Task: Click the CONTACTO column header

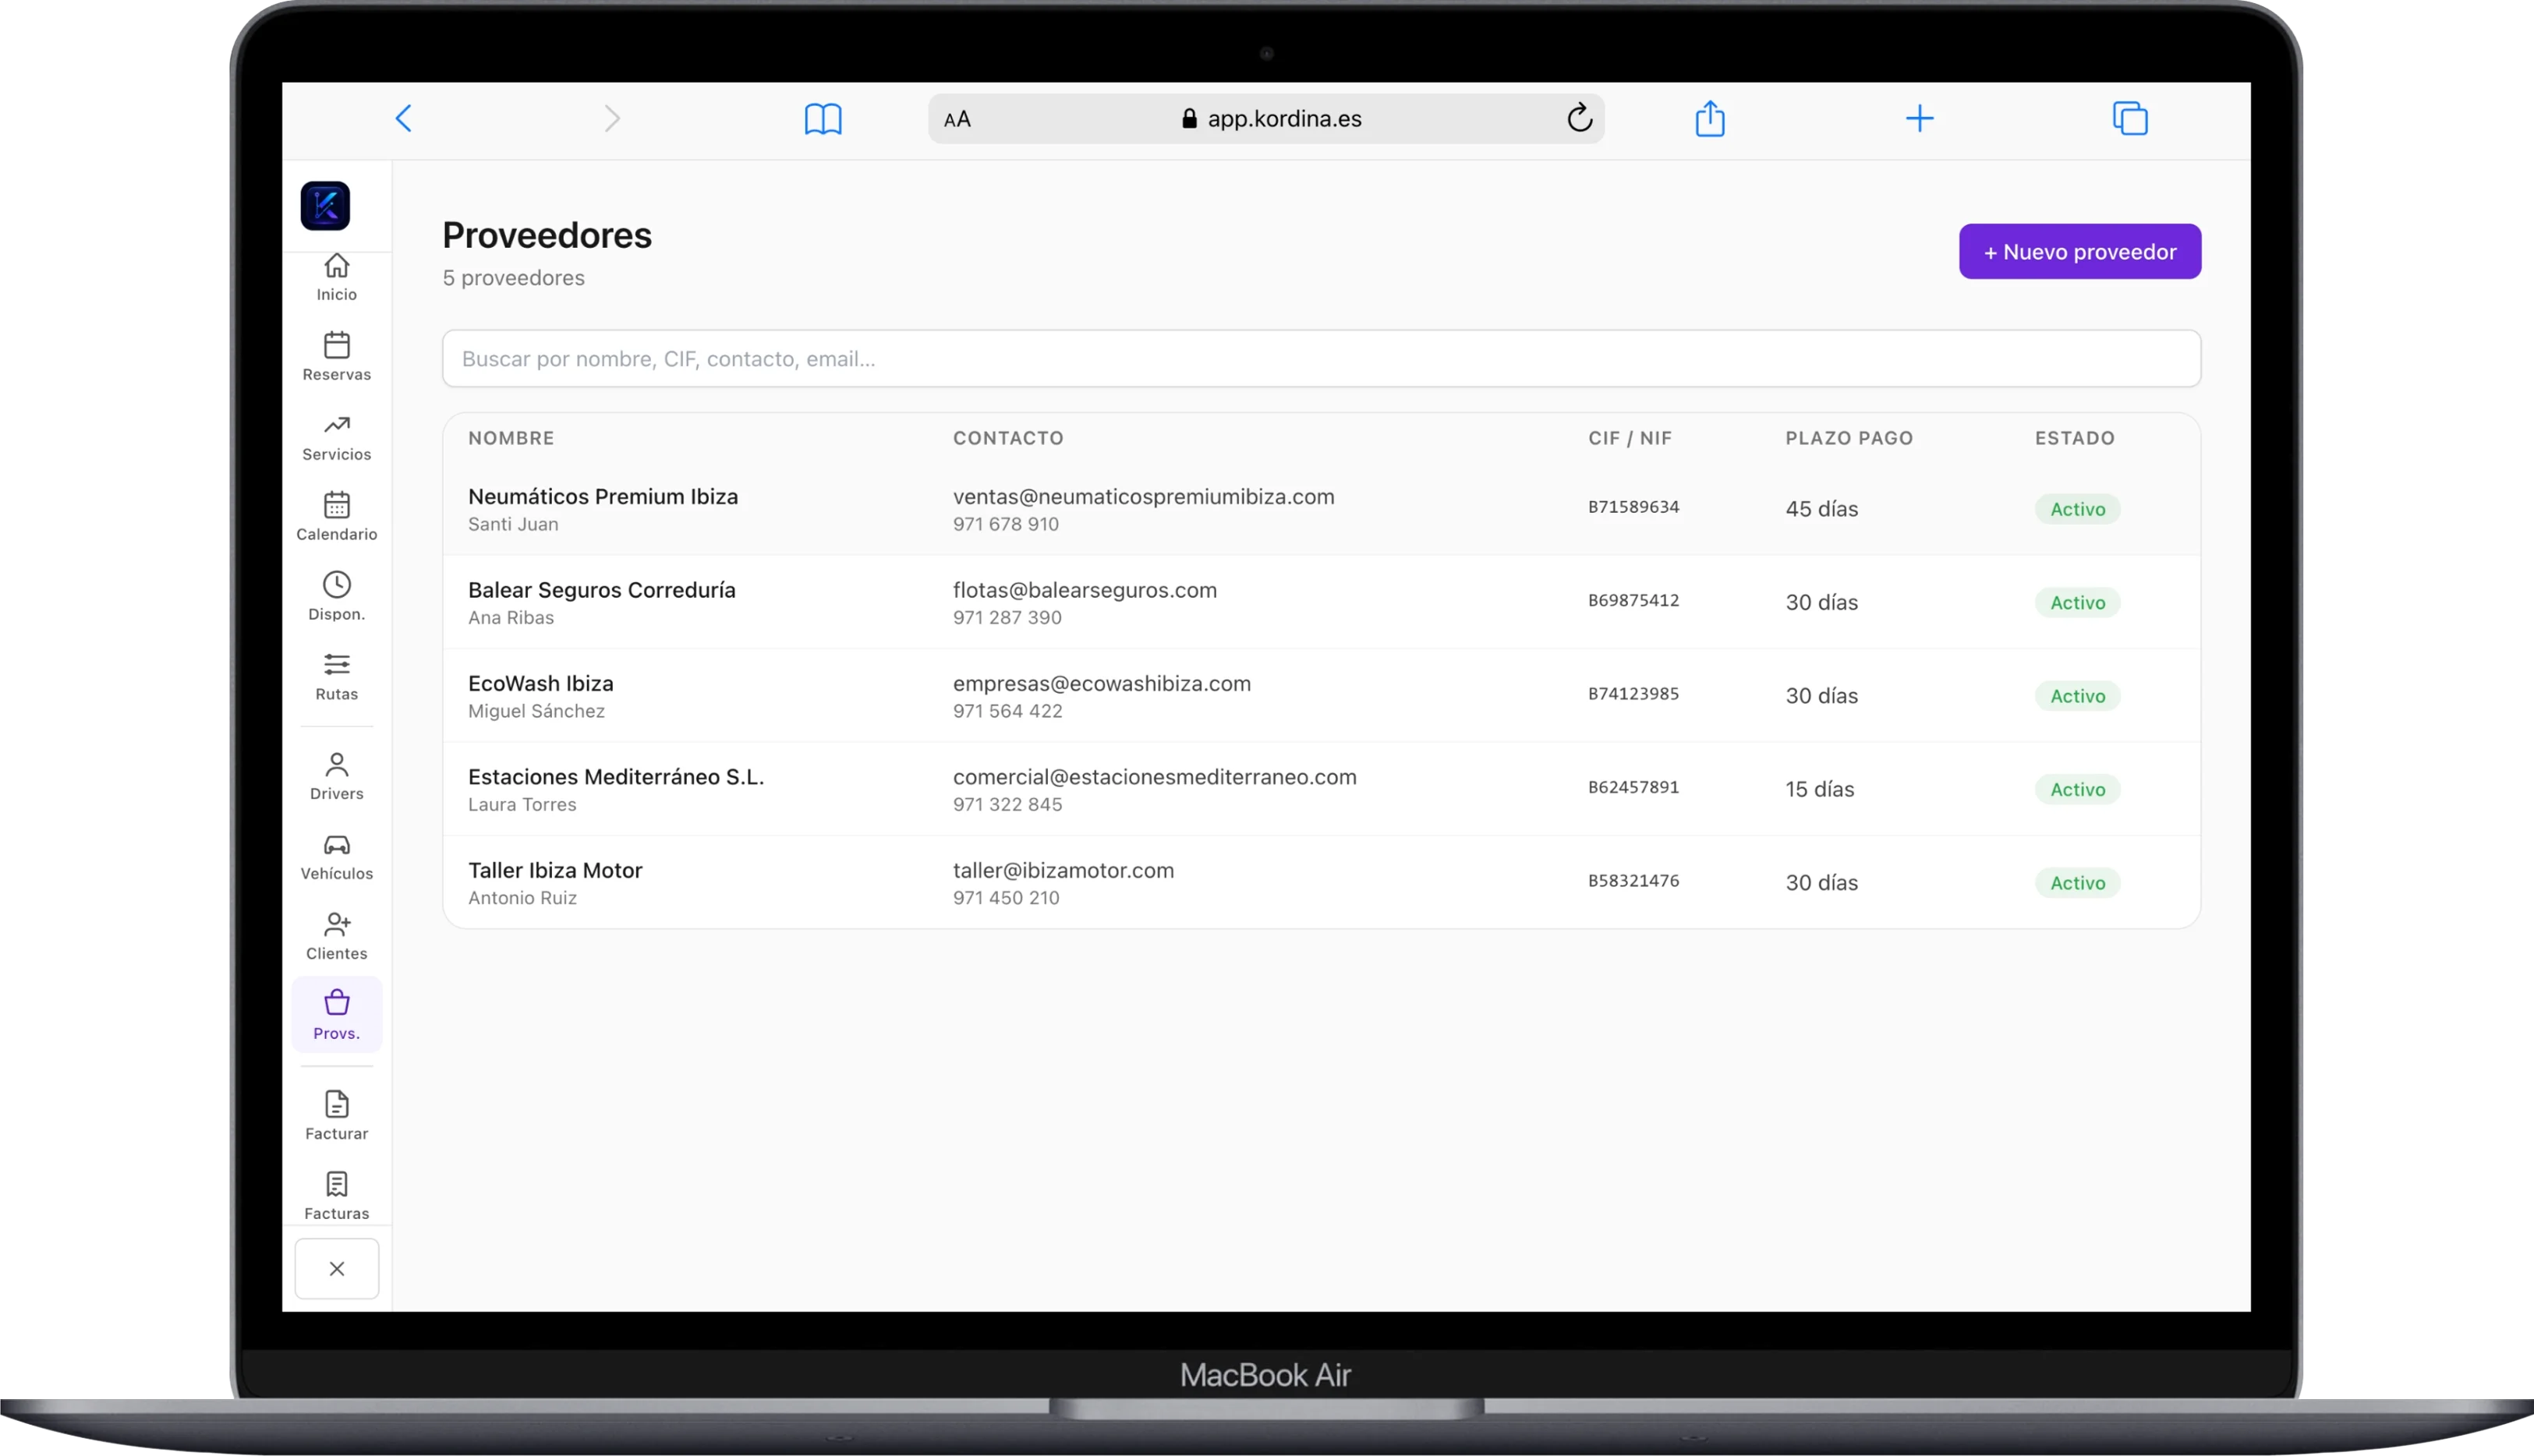Action: click(x=1008, y=438)
